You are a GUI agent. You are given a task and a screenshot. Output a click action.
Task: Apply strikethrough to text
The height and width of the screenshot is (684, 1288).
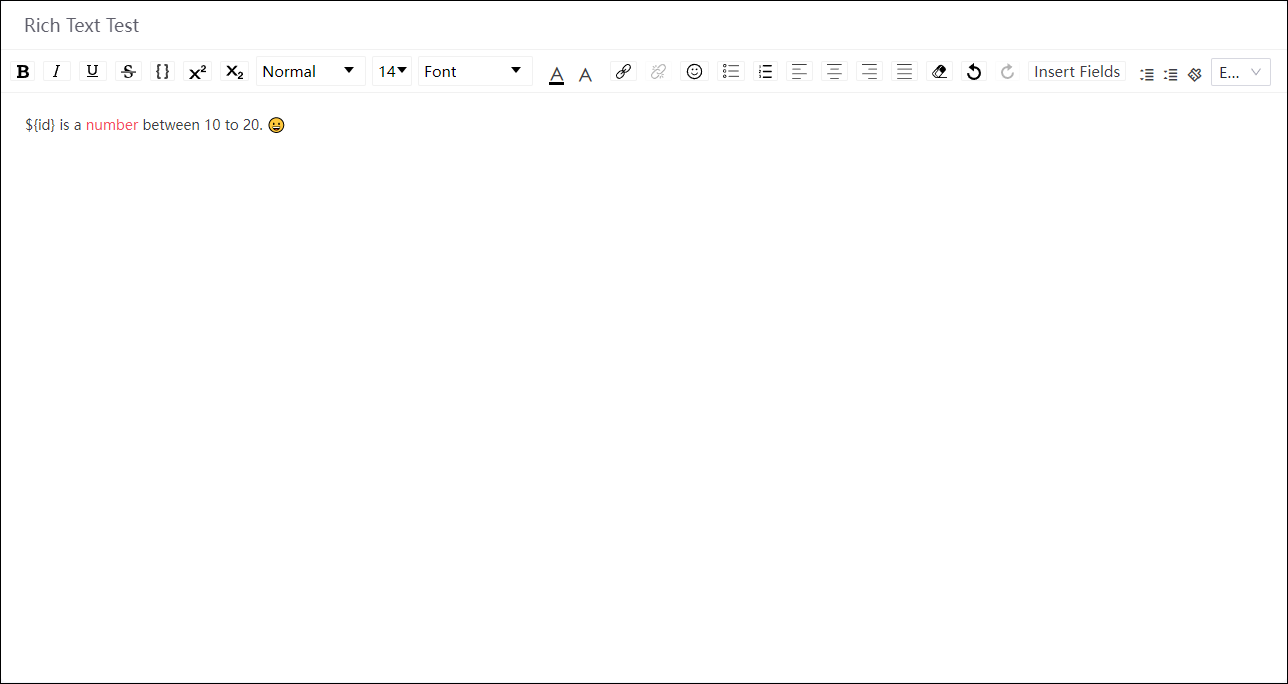click(x=128, y=72)
